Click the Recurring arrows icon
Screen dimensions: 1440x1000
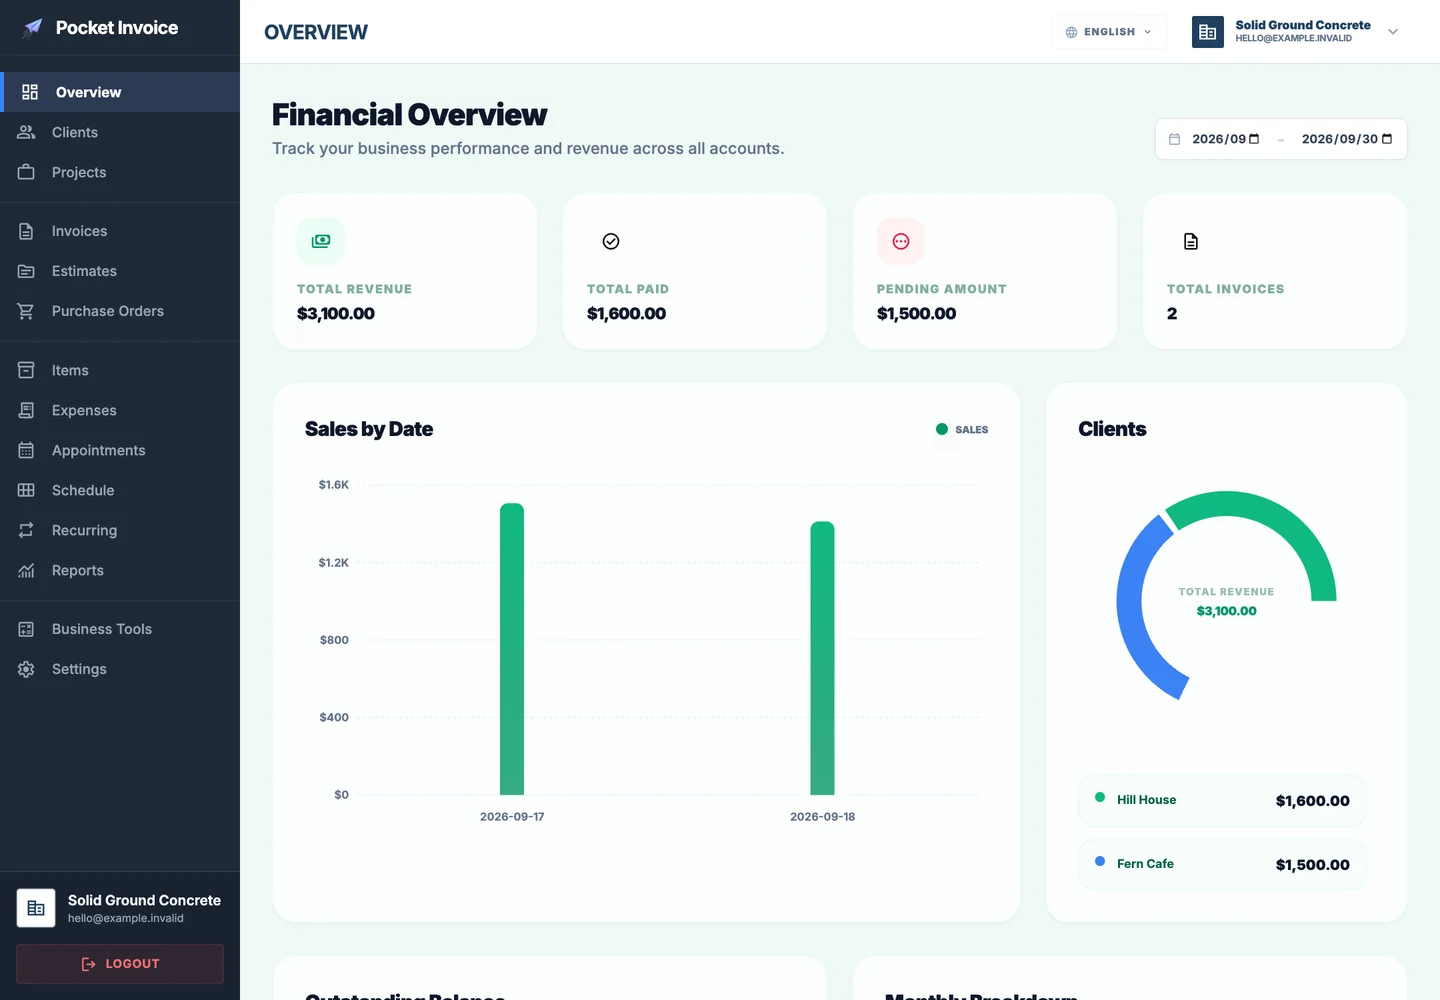(x=26, y=530)
